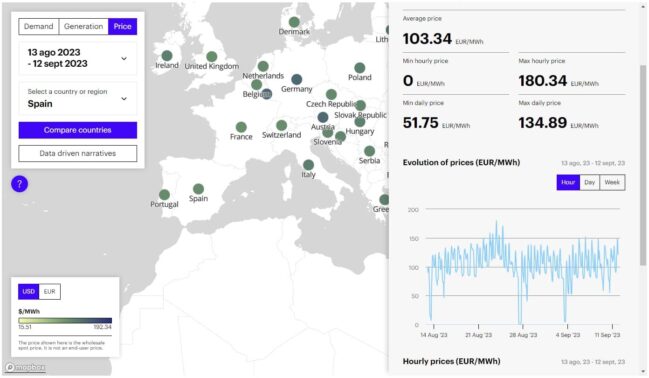Open the country or region selector

(78, 98)
